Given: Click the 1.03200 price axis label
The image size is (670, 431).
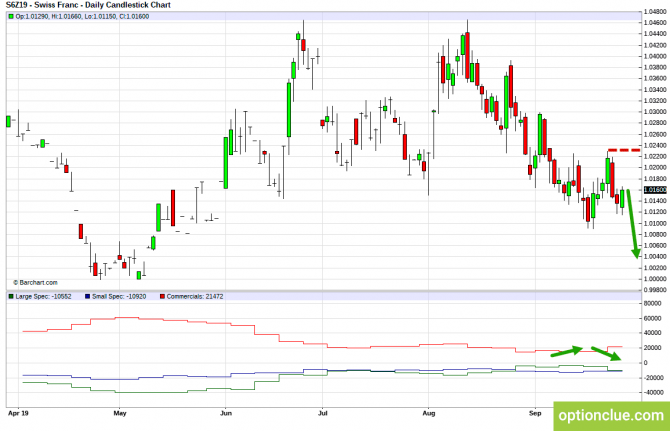Looking at the screenshot, I should (655, 101).
